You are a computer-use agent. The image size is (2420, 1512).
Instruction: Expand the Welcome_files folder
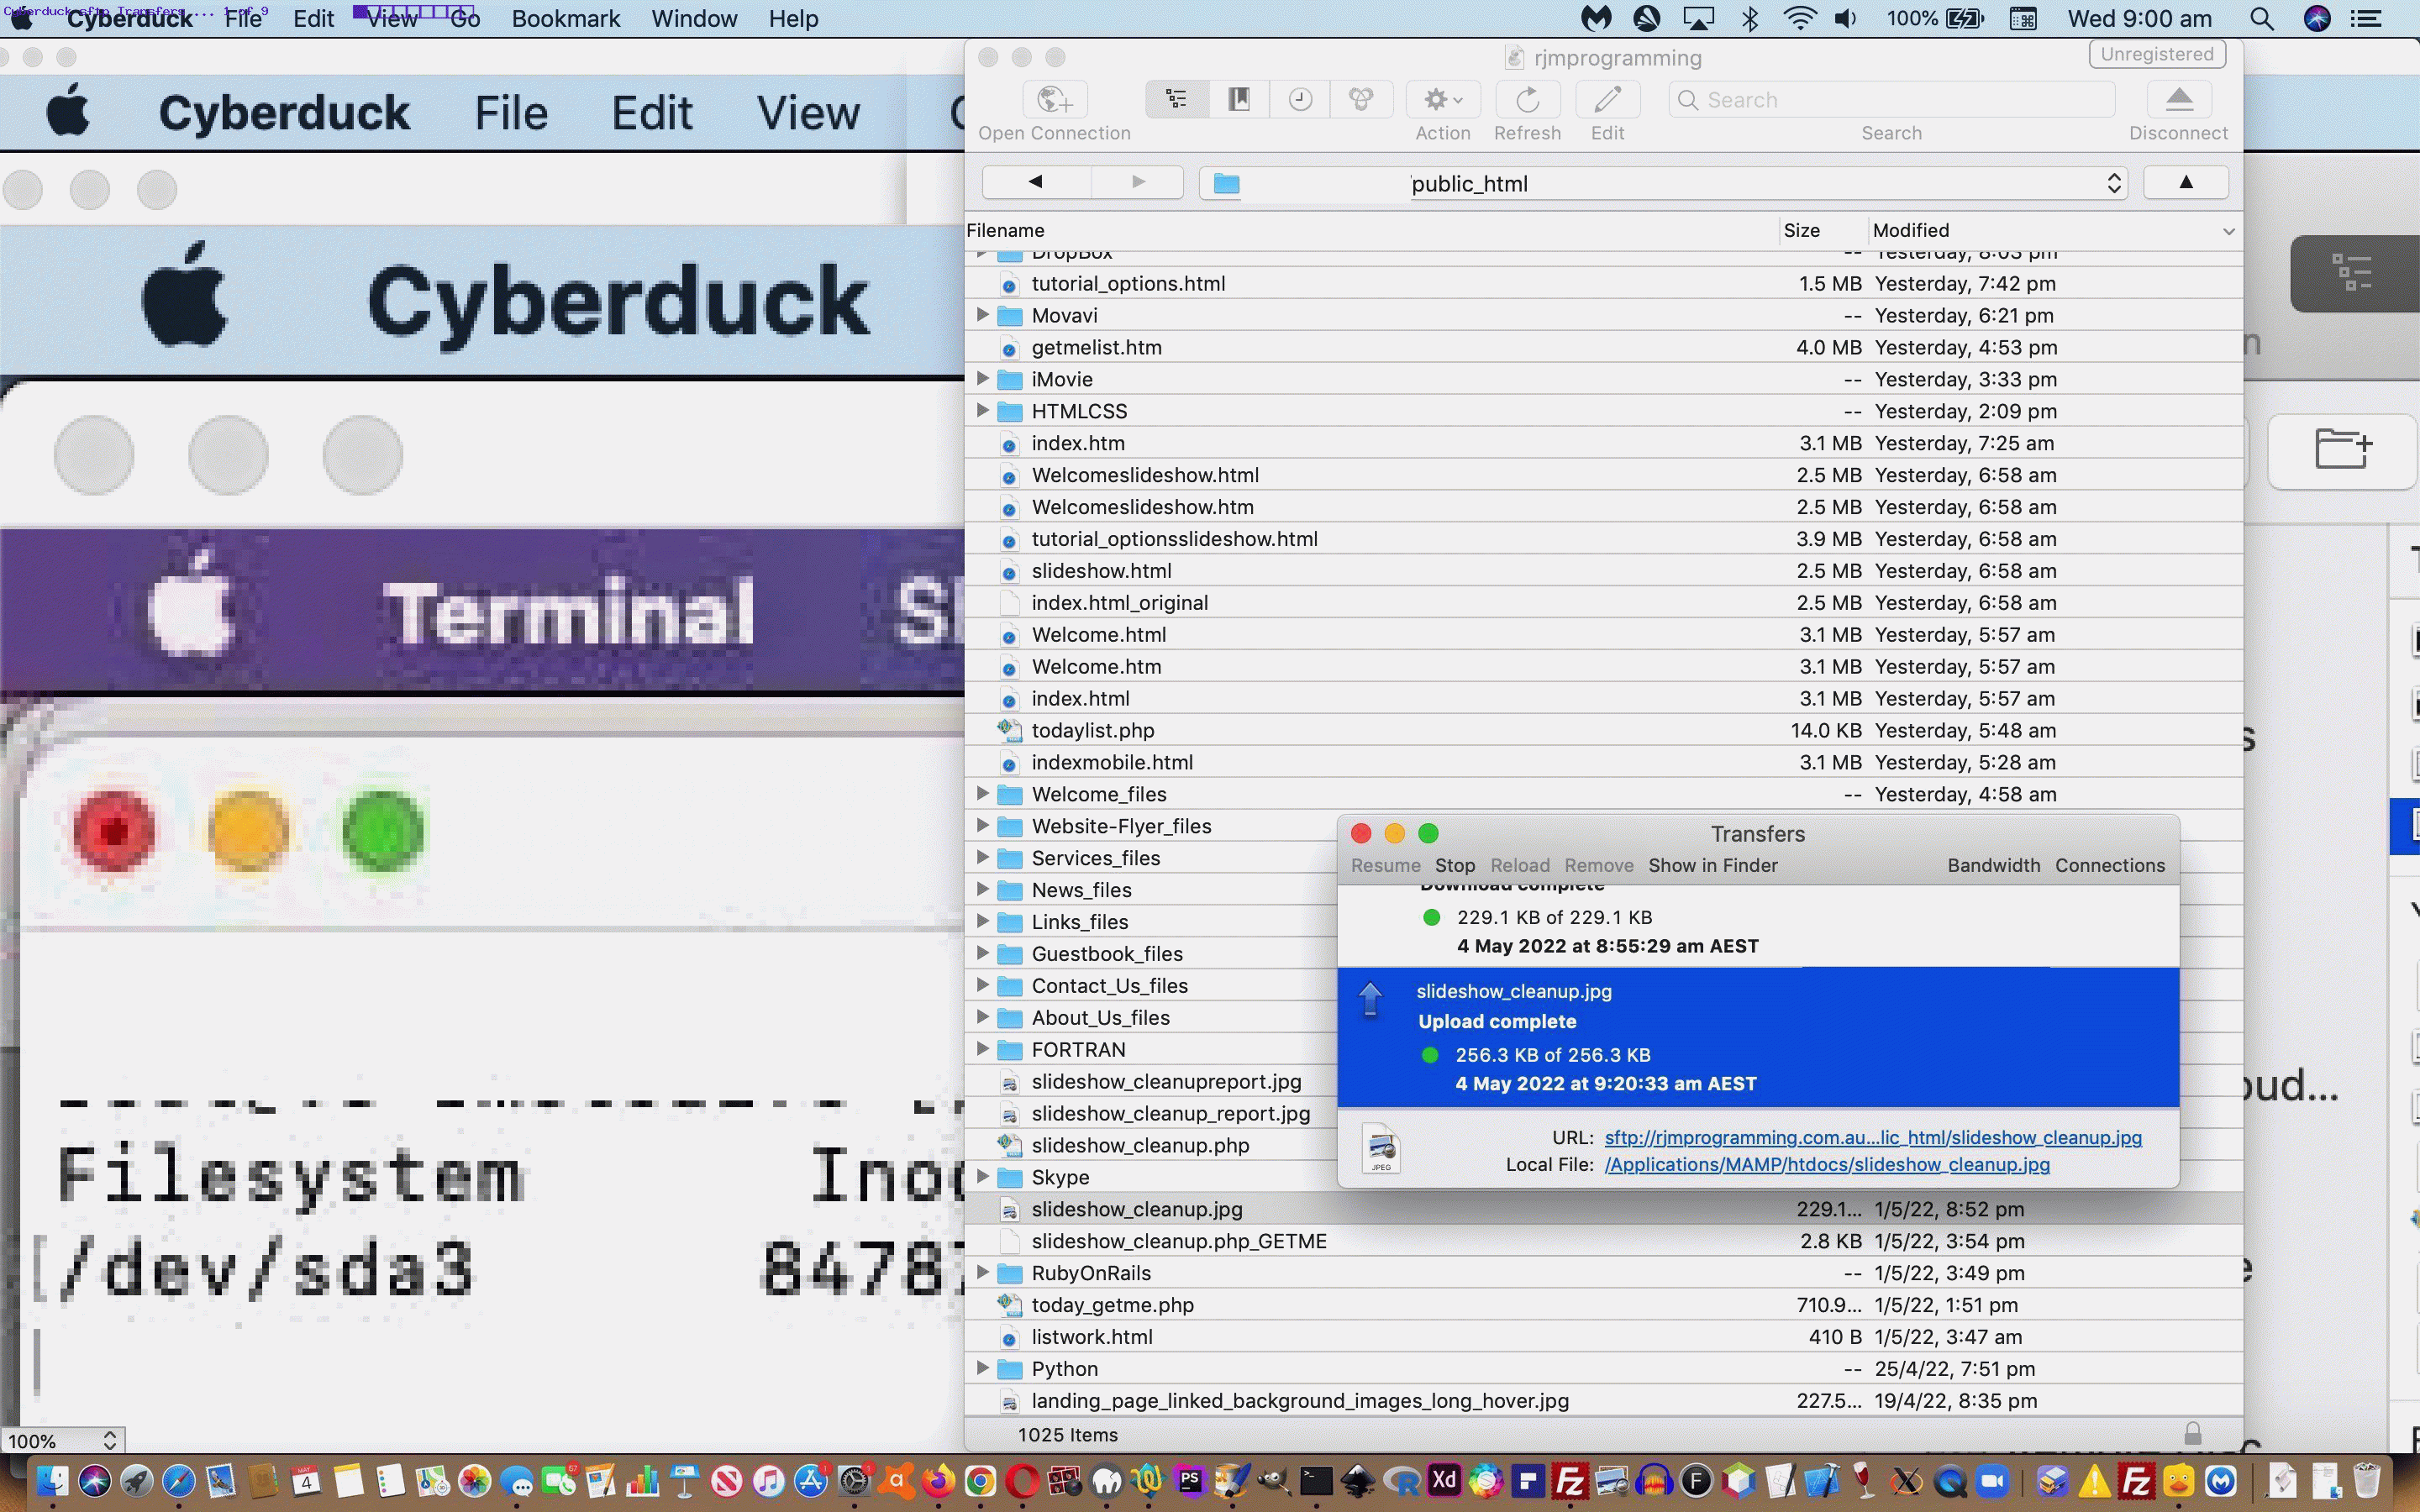click(x=982, y=794)
